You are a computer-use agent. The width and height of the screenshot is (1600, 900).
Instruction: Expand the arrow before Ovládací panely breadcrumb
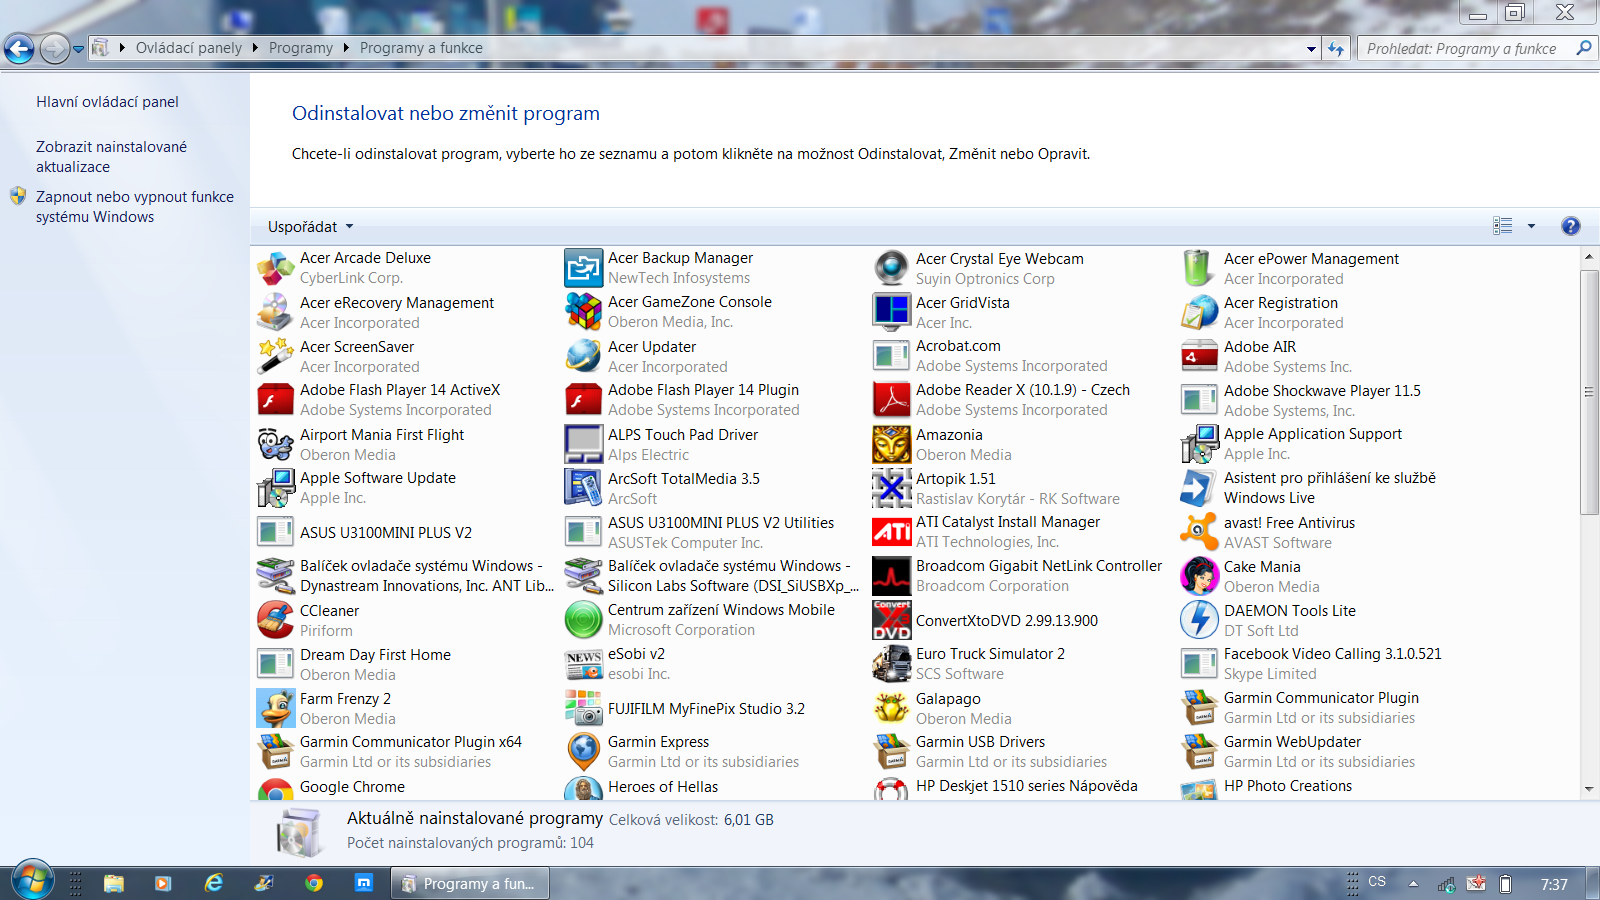point(123,48)
